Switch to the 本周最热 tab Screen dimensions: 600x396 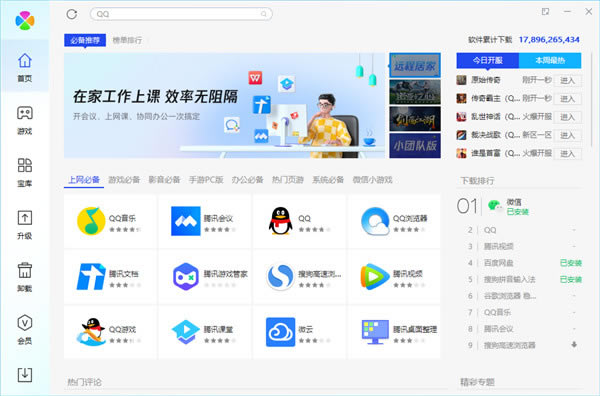[x=550, y=60]
